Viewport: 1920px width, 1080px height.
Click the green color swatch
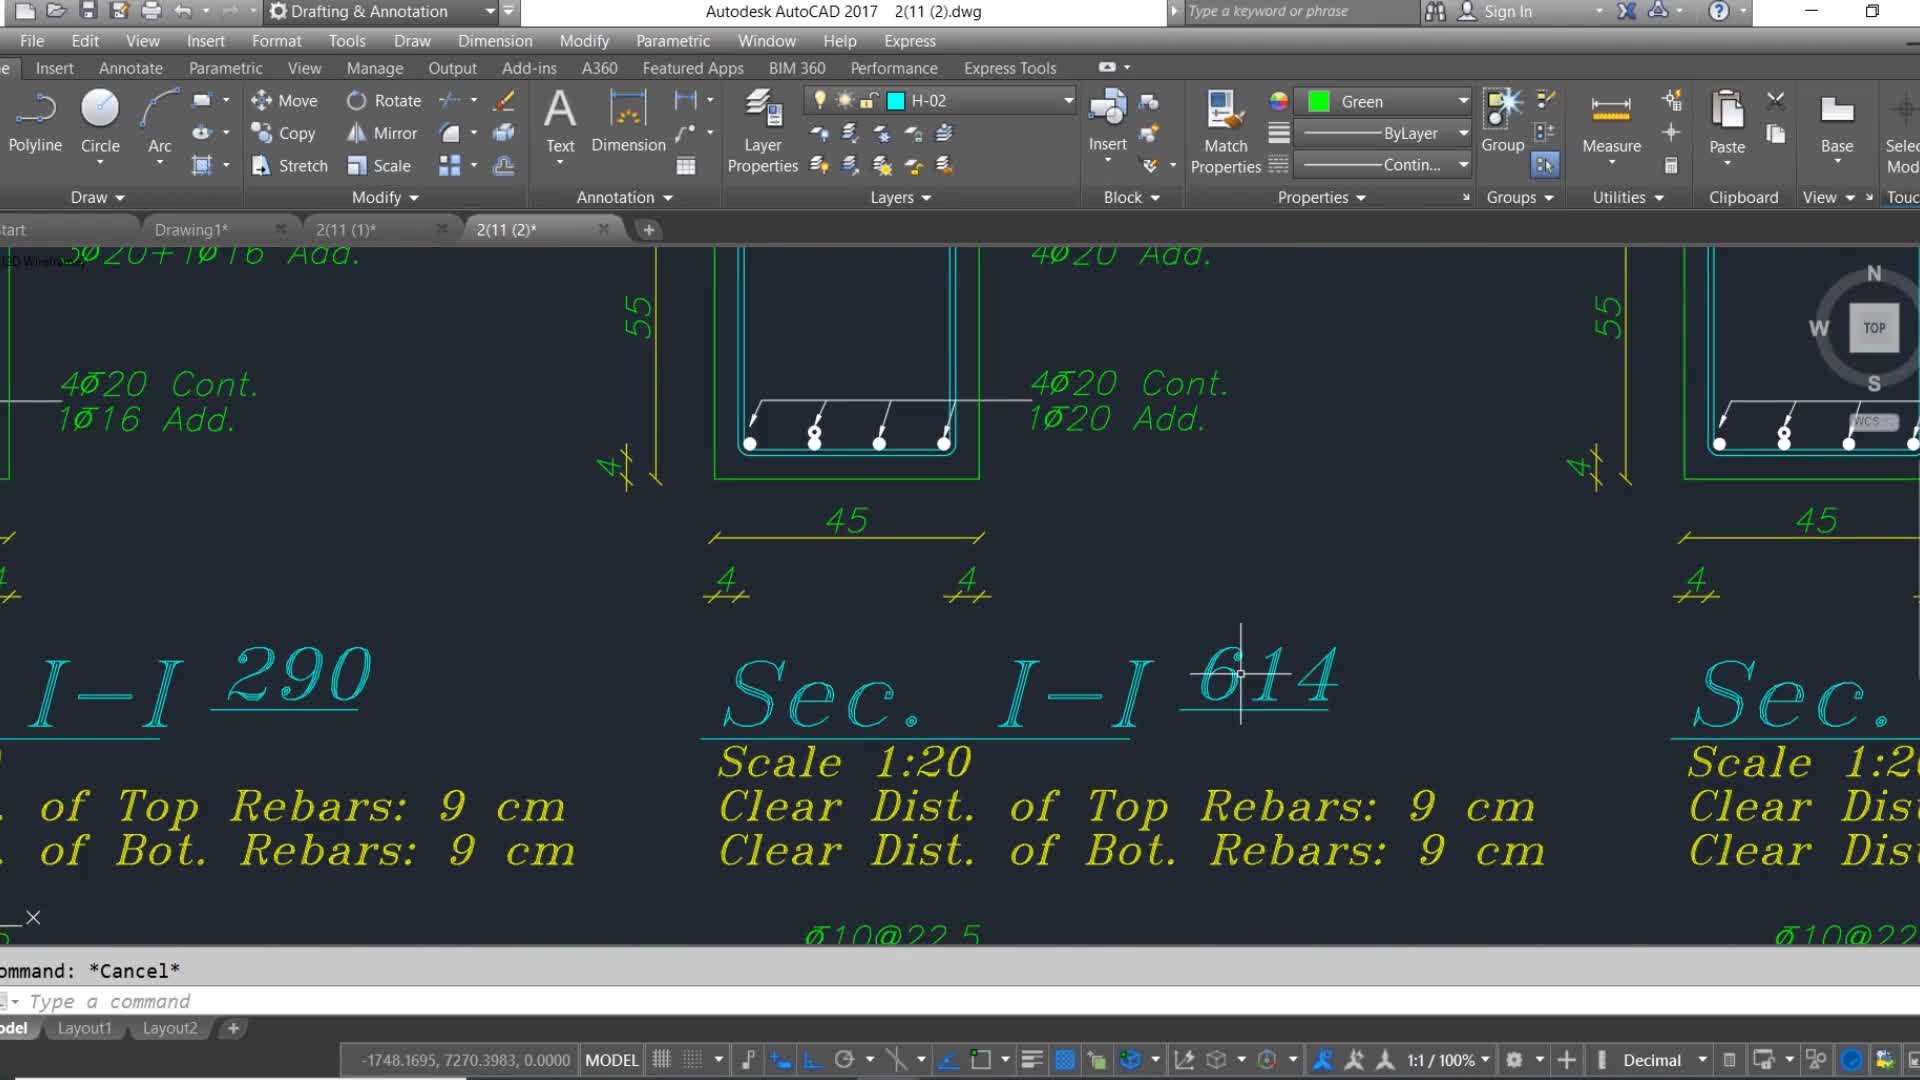coord(1319,101)
